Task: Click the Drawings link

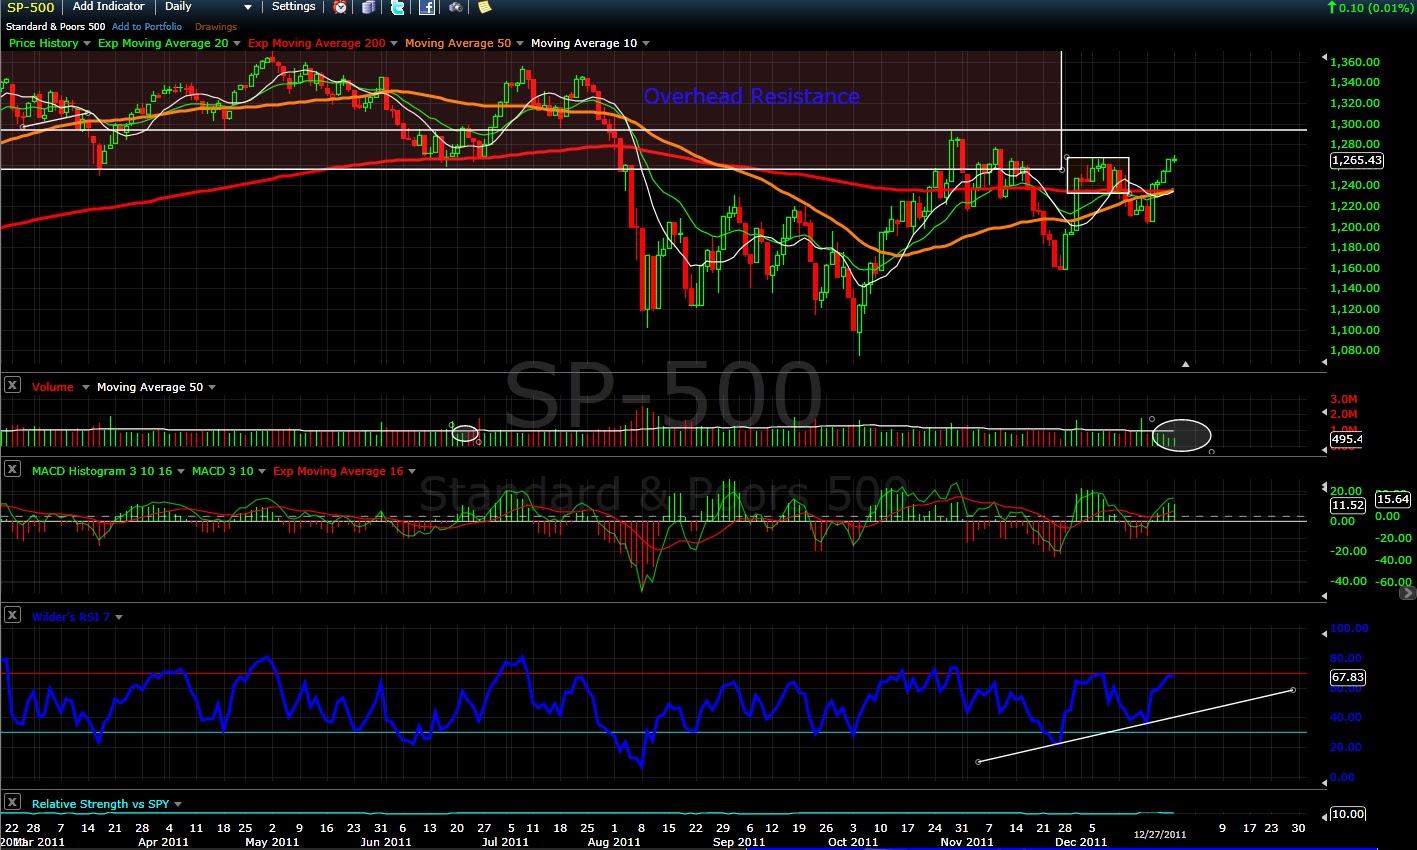Action: [216, 27]
